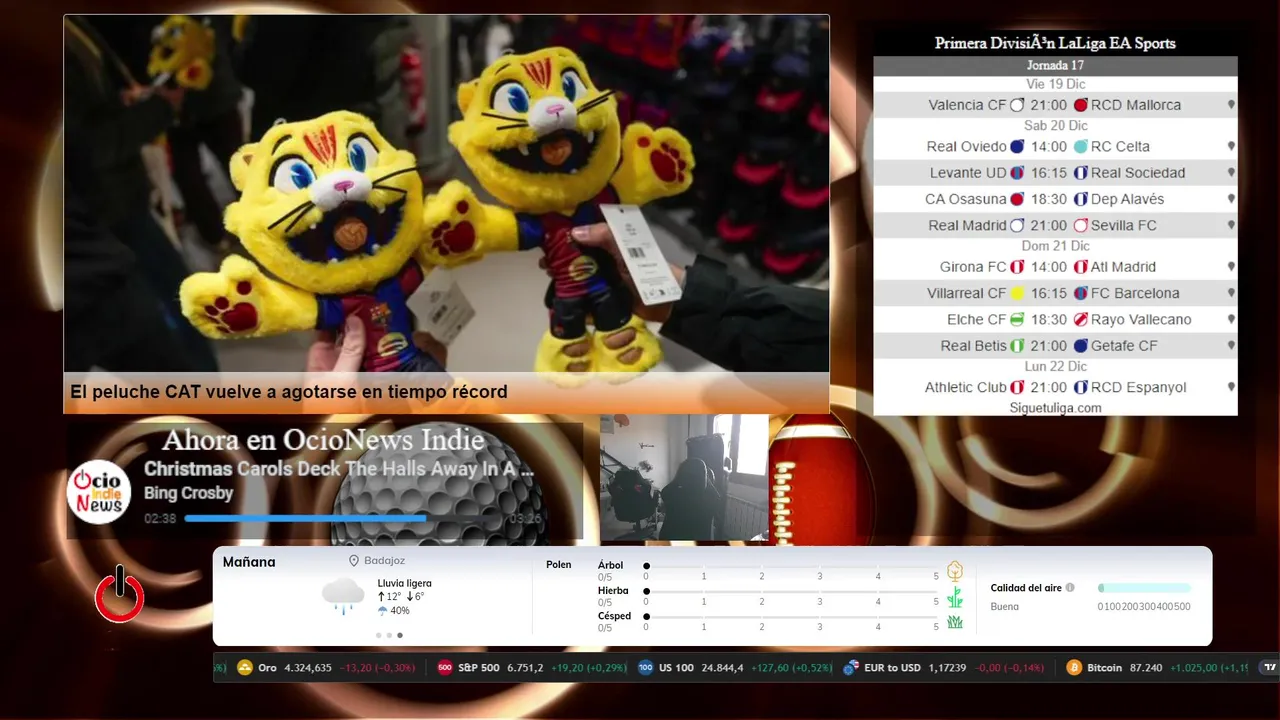Viewport: 1280px width, 720px height.
Task: Click the Elche CF green crest
Action: [1017, 319]
